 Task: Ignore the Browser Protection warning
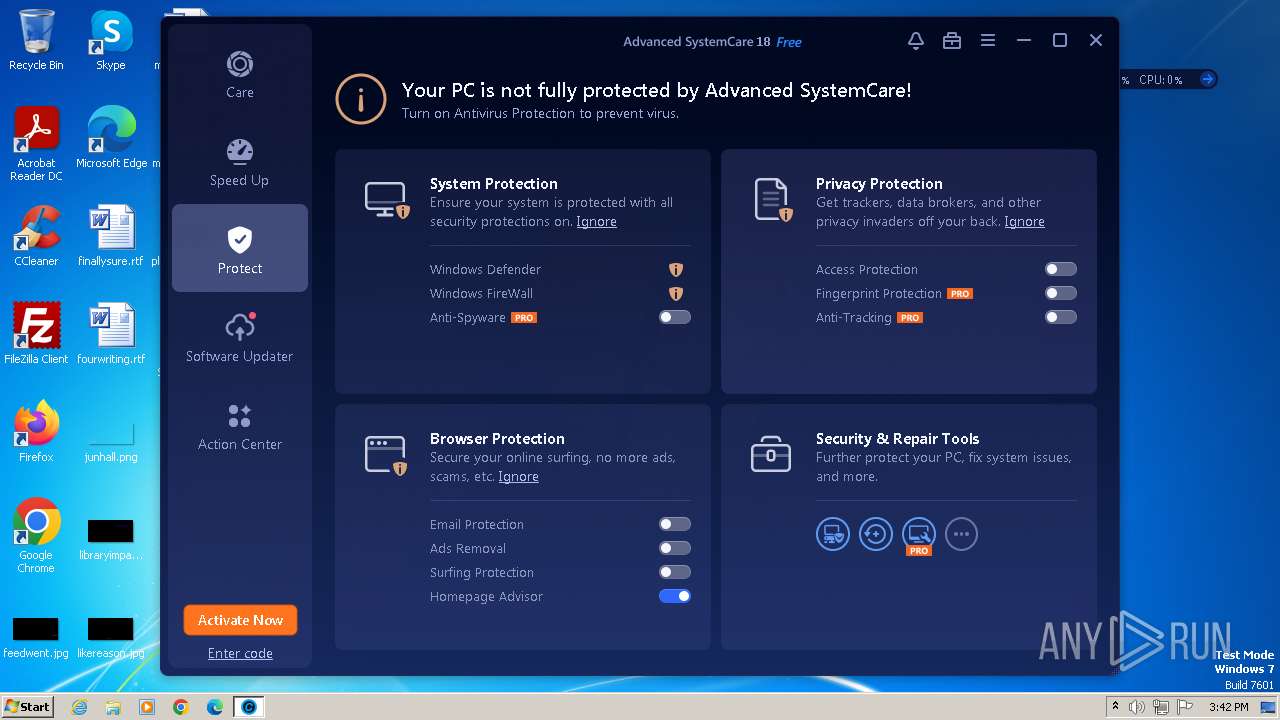click(518, 477)
